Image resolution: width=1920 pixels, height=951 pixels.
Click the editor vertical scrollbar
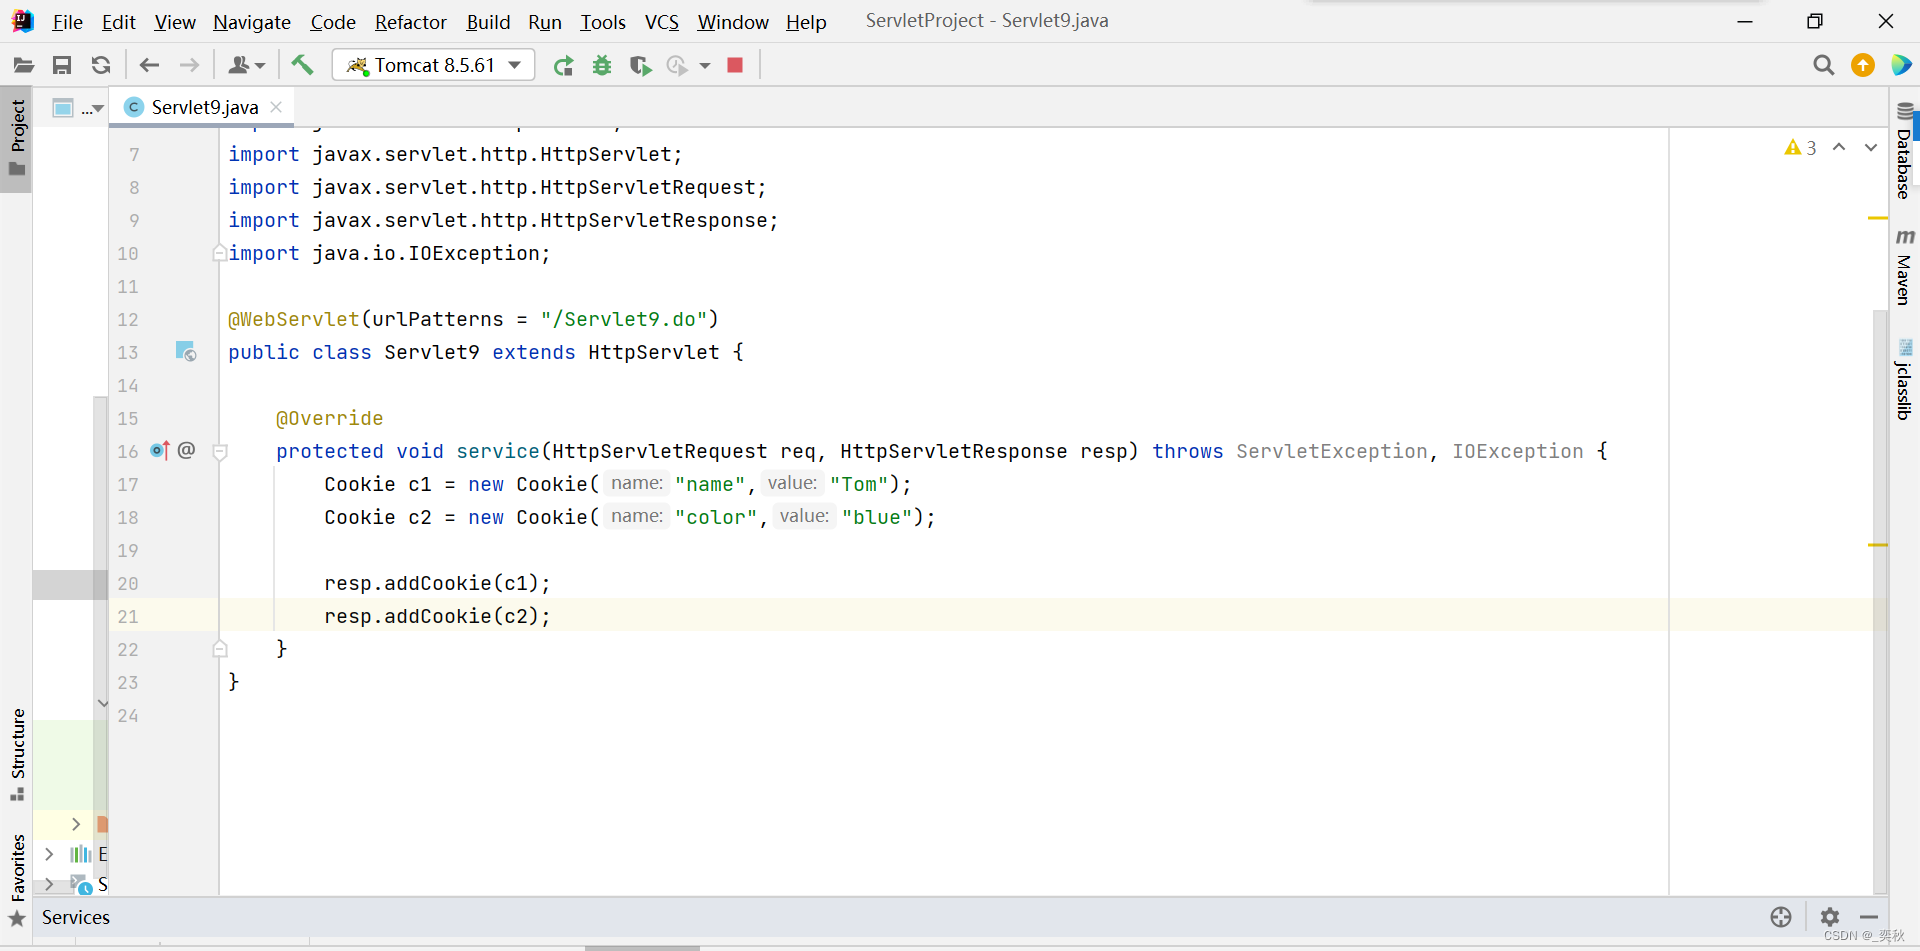(1880, 600)
